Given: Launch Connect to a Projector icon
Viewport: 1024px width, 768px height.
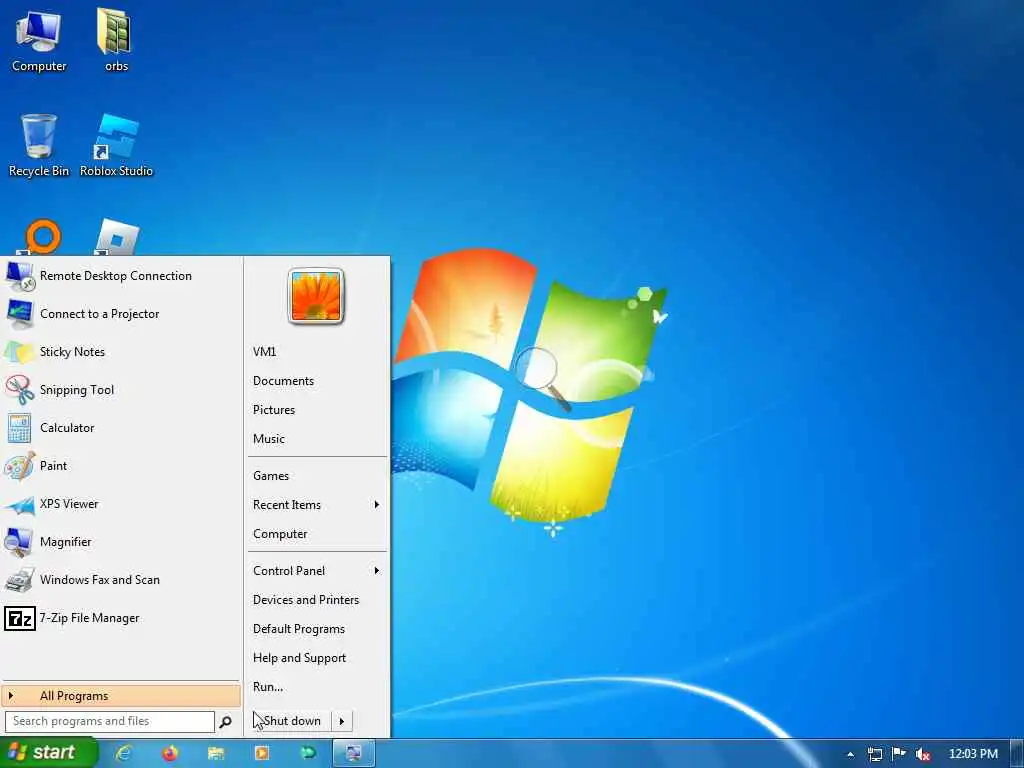Looking at the screenshot, I should [20, 314].
